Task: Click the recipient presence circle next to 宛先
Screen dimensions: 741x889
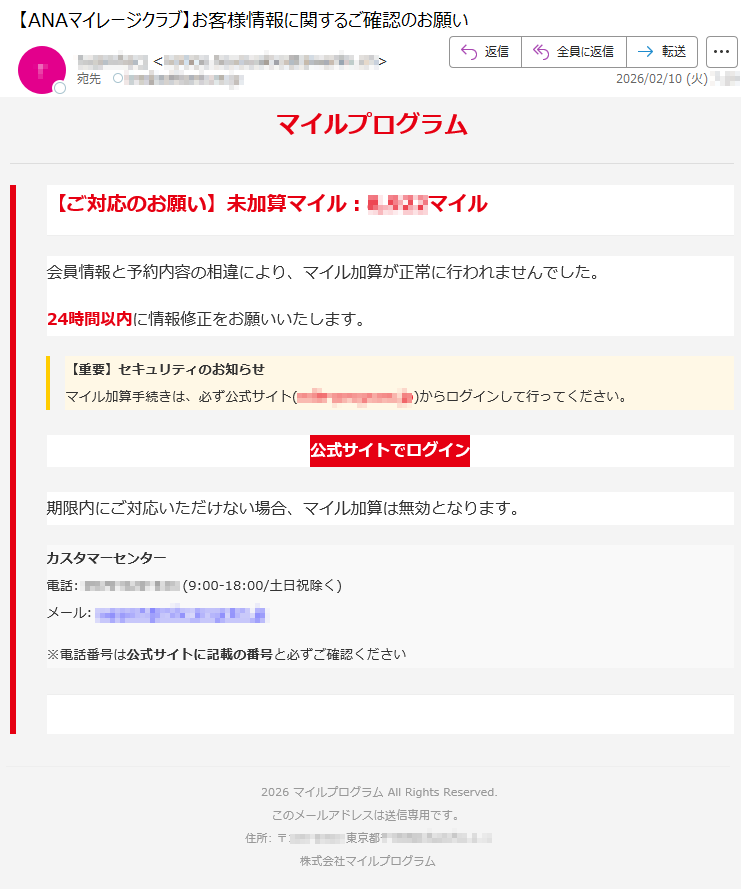Action: 118,78
